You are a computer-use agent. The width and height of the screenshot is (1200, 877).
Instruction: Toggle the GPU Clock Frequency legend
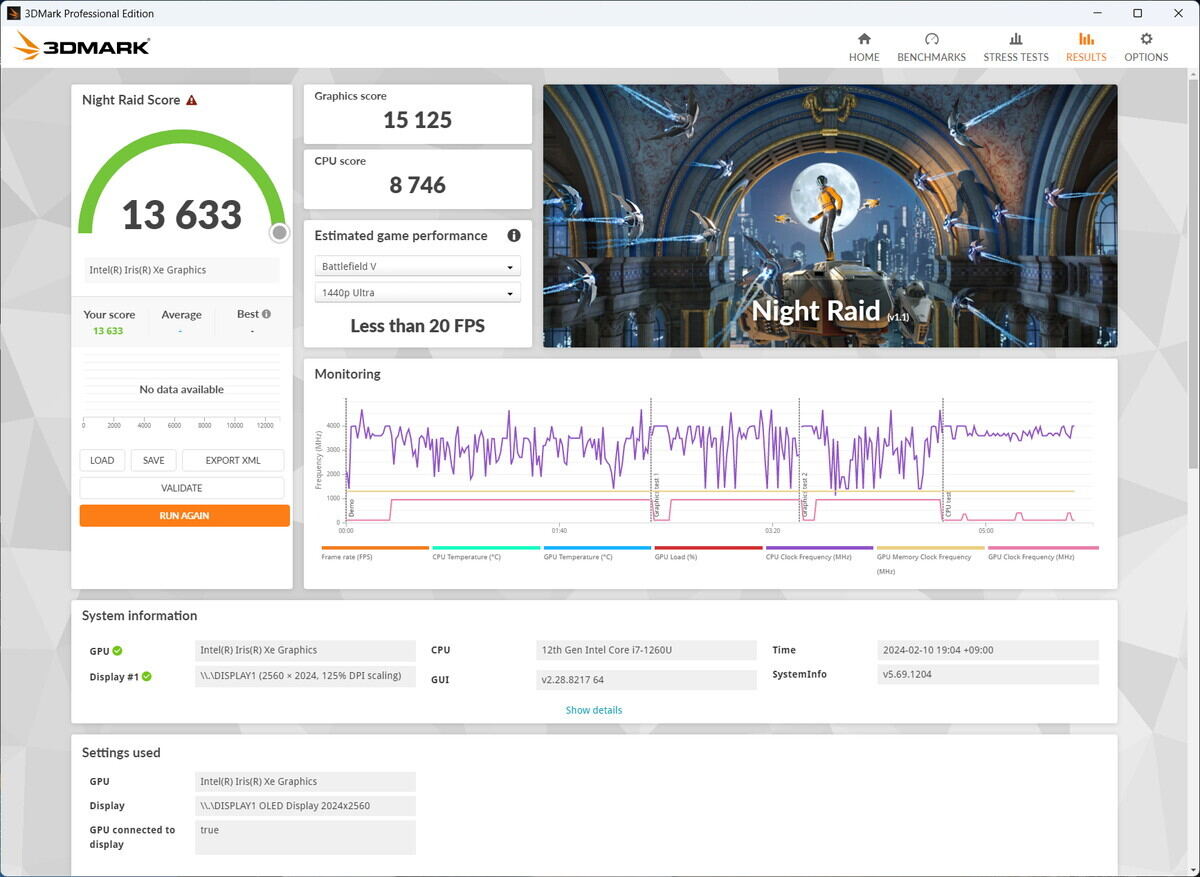click(1042, 552)
